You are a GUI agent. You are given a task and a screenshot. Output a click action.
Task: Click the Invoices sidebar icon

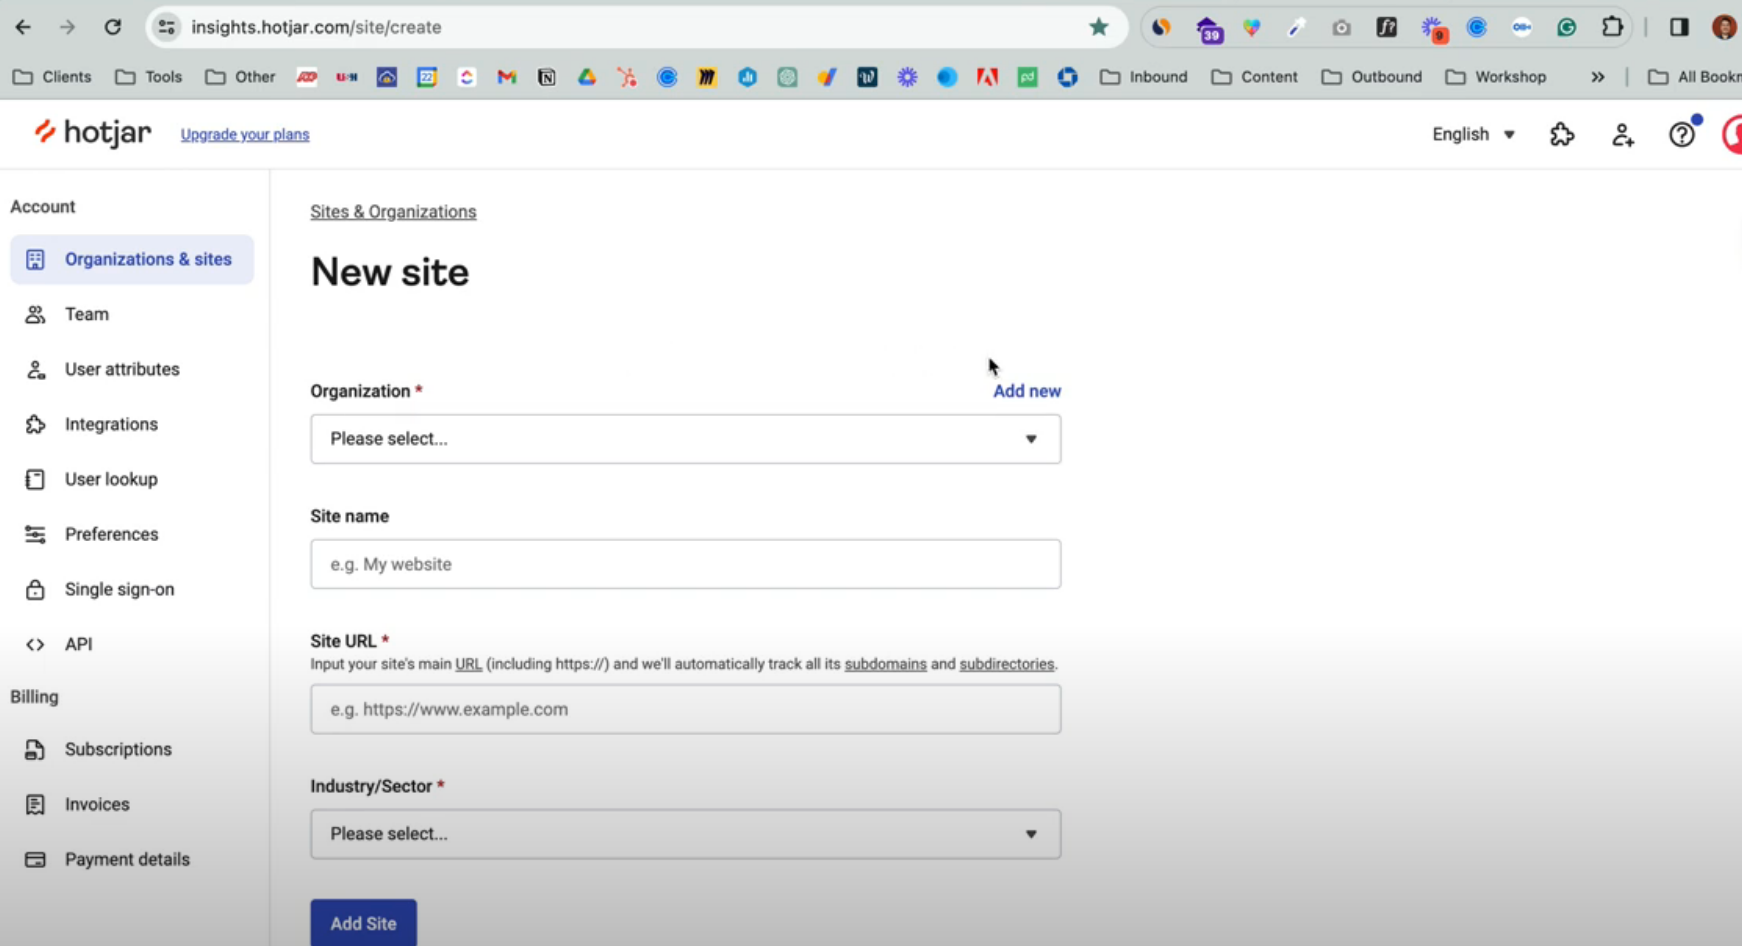coord(35,805)
